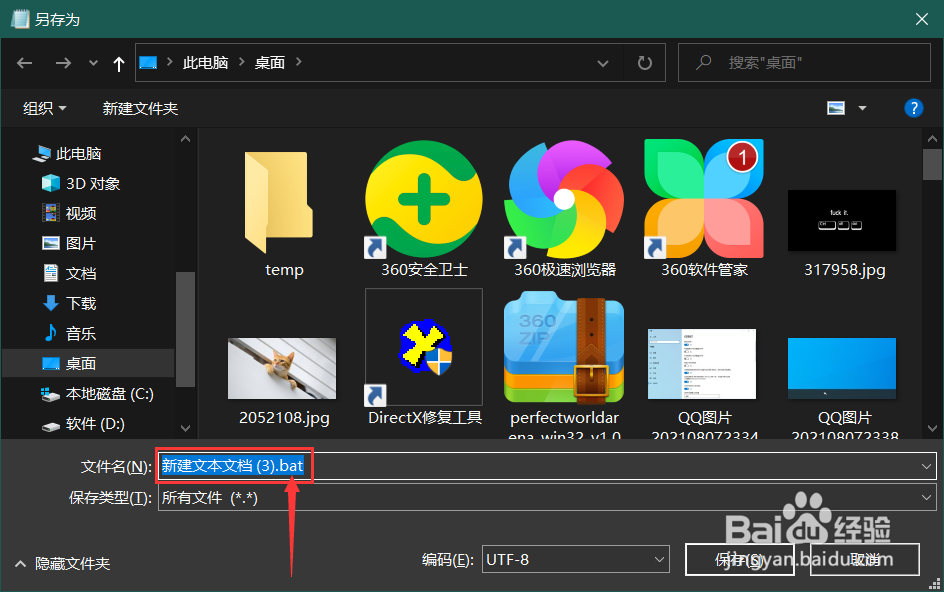Viewport: 944px width, 592px height.
Task: Close the 另存为 dialog
Action: (921, 19)
